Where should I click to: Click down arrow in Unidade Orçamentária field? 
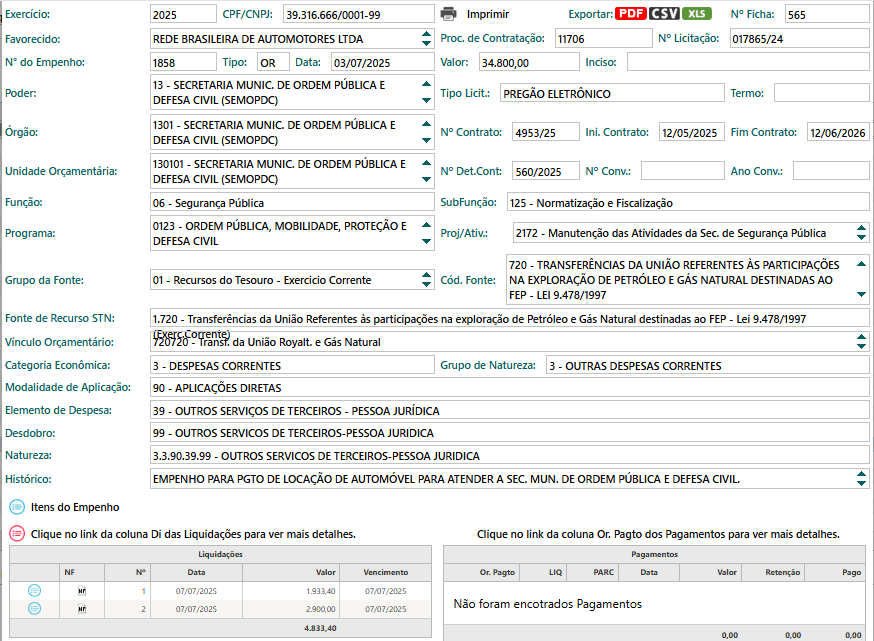coord(426,179)
